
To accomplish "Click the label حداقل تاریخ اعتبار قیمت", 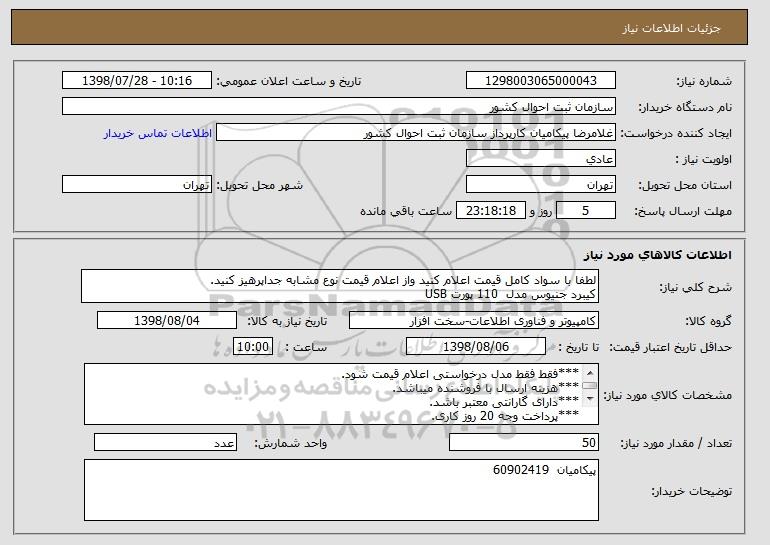I will [671, 347].
